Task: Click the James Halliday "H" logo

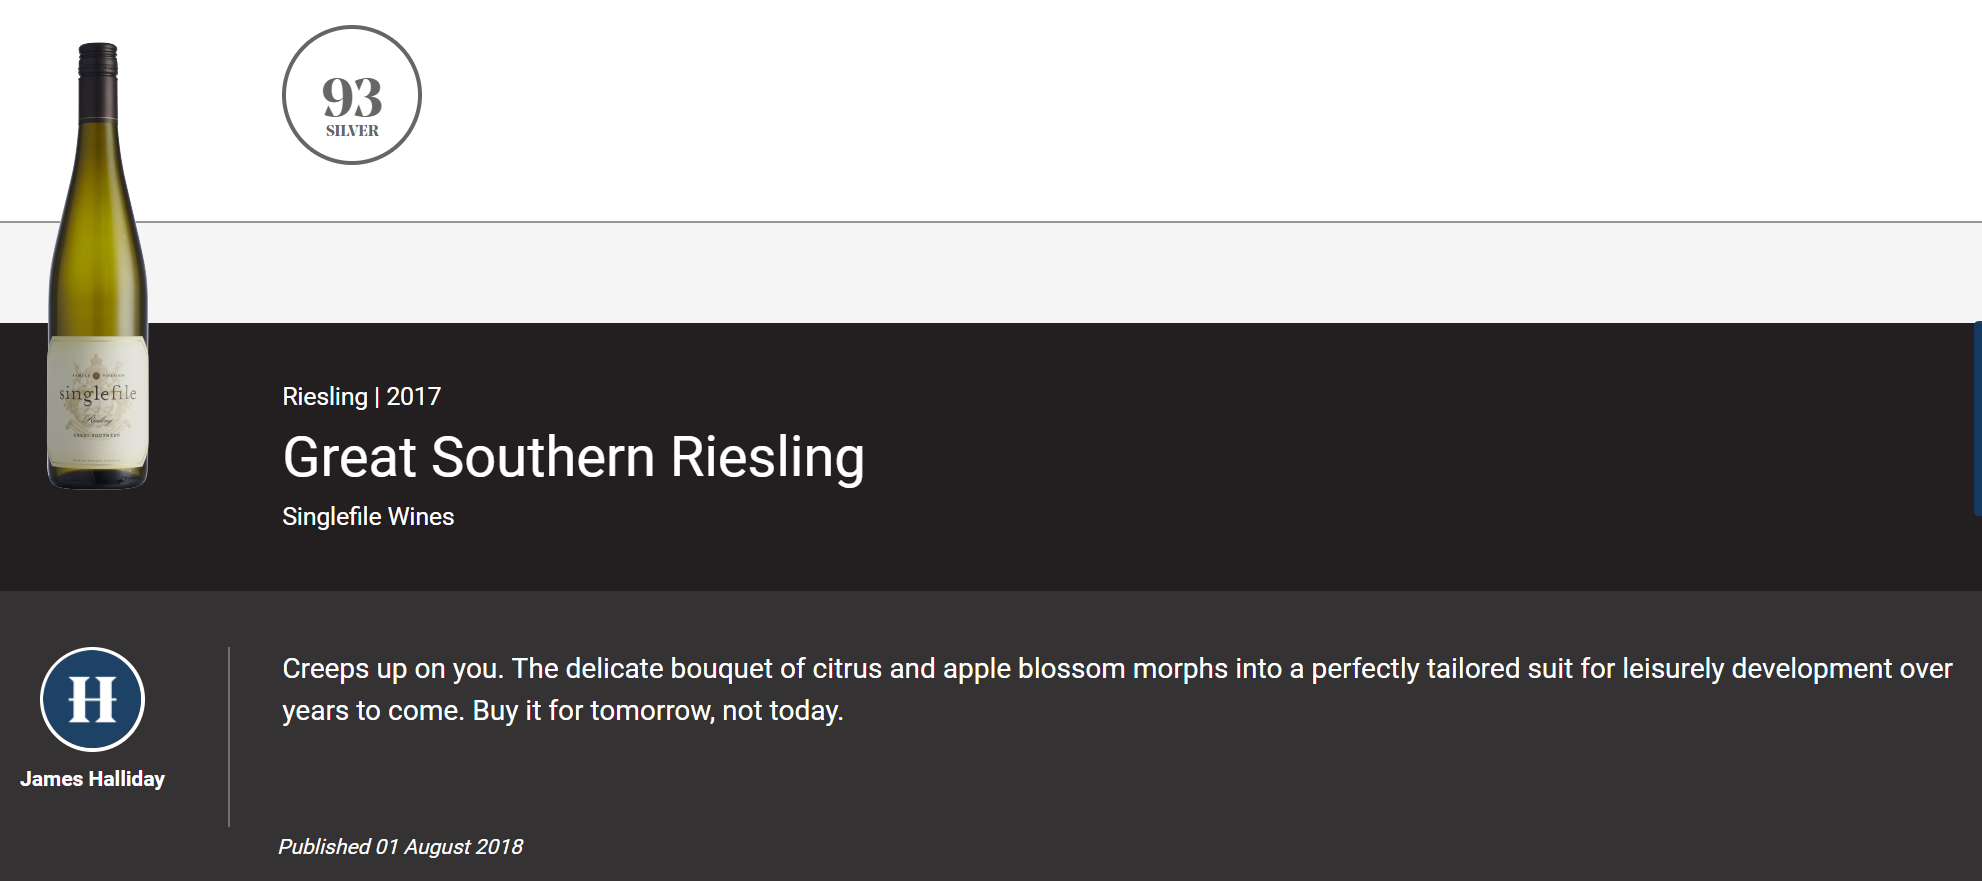Action: [92, 699]
